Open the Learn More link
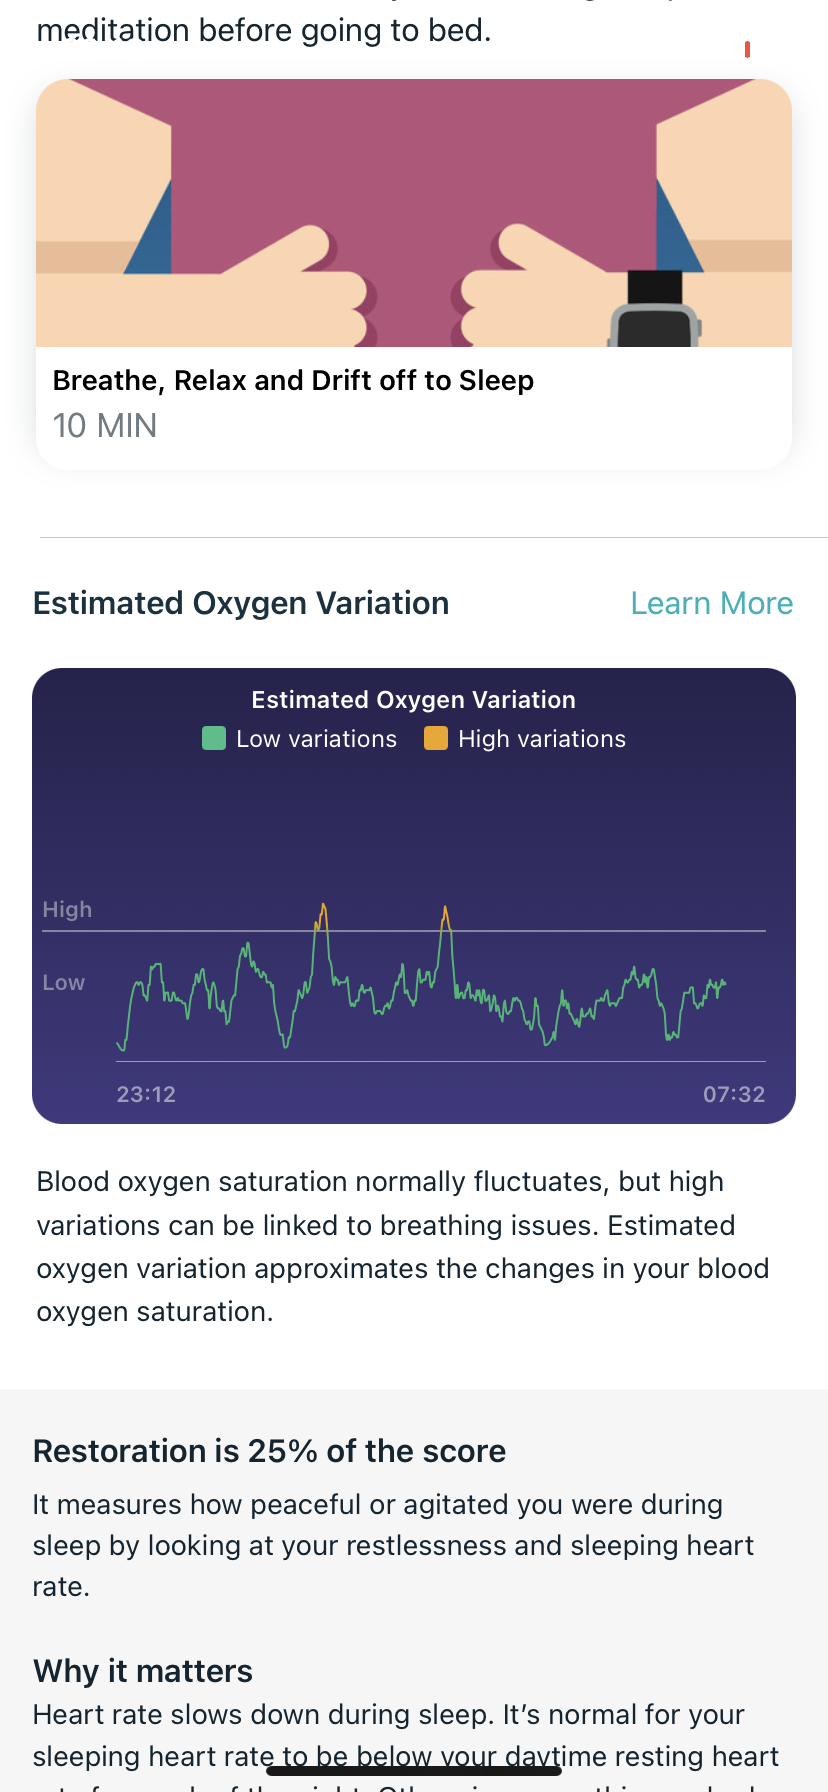The width and height of the screenshot is (828, 1792). pos(711,603)
